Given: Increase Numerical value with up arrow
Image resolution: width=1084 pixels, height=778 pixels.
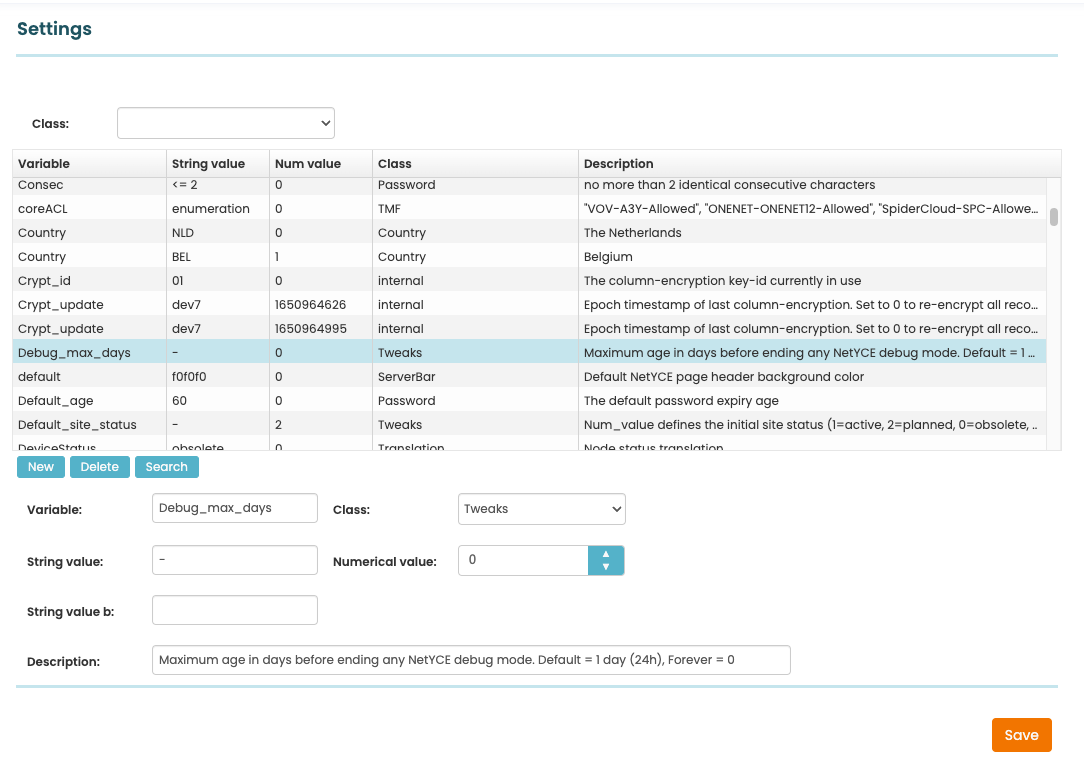Looking at the screenshot, I should pyautogui.click(x=605, y=553).
